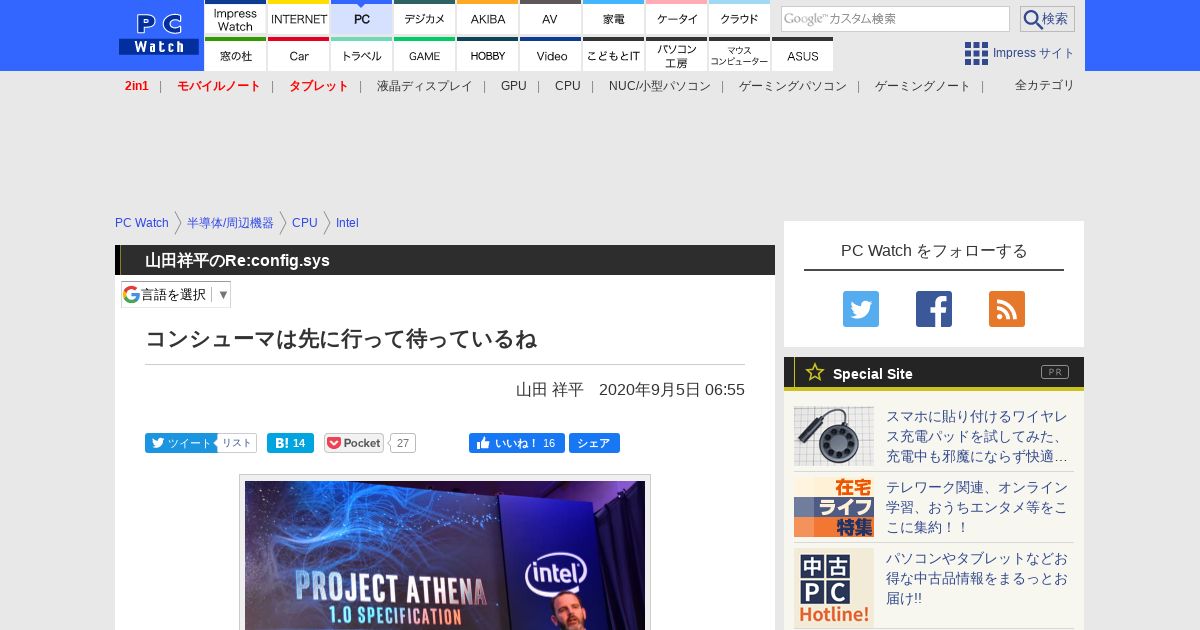Go to the NUC/小型パソコン category

(x=660, y=86)
